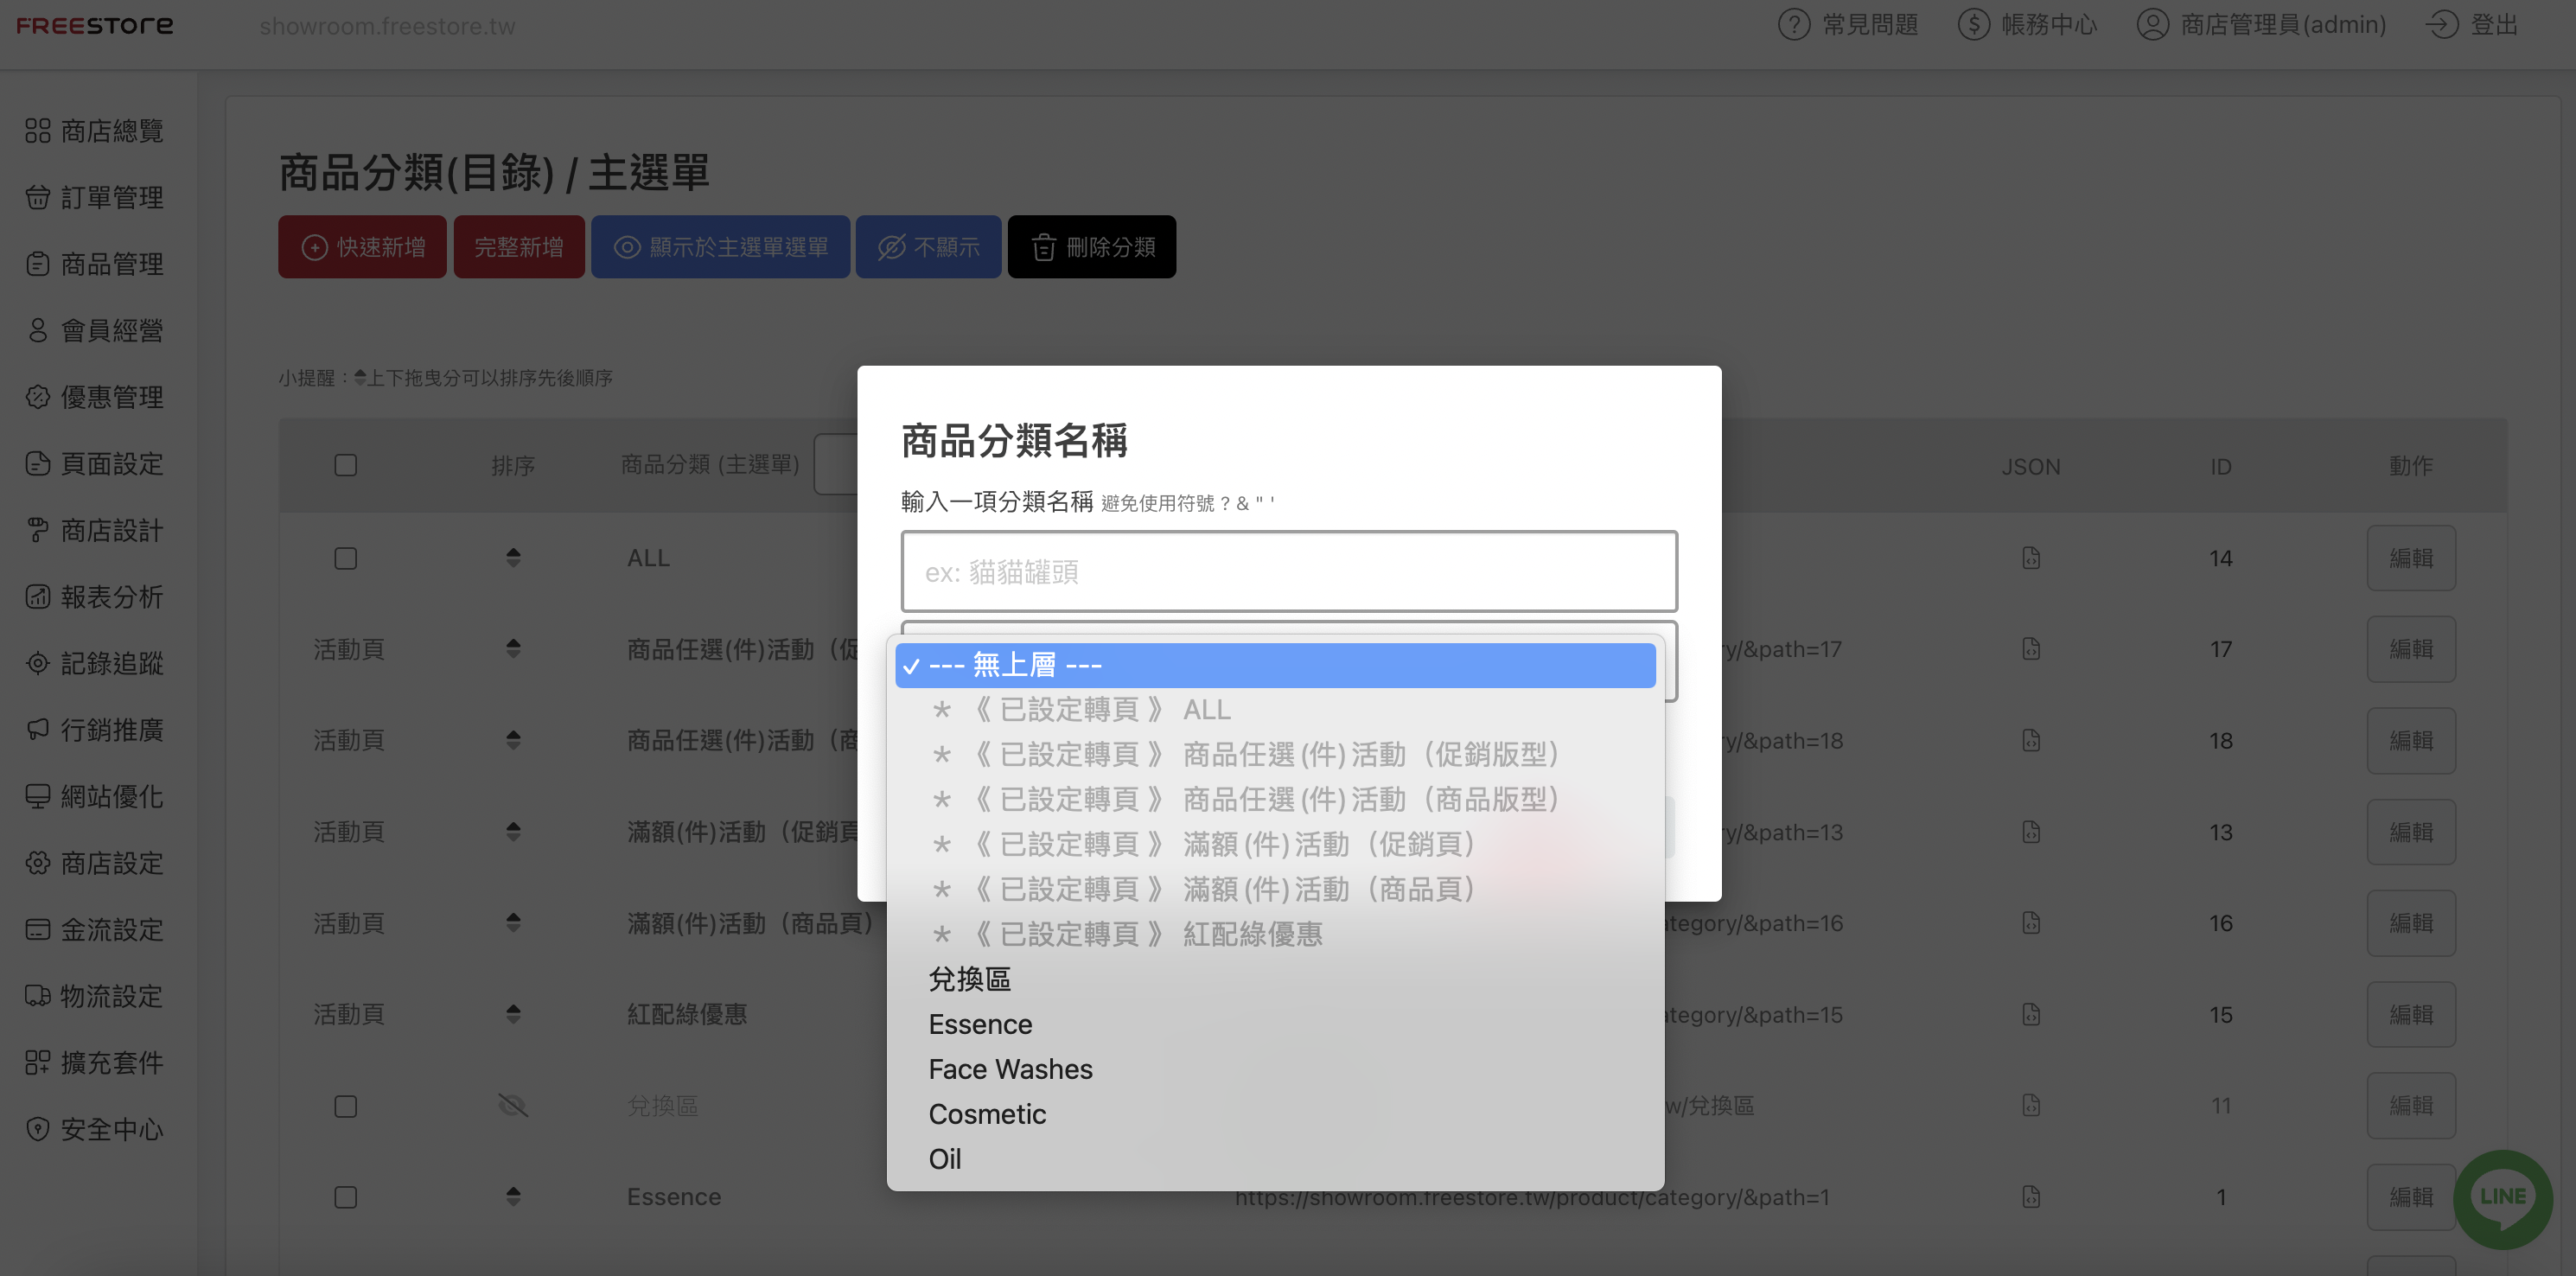
Task: Focus the 分類名稱 input field
Action: 1289,572
